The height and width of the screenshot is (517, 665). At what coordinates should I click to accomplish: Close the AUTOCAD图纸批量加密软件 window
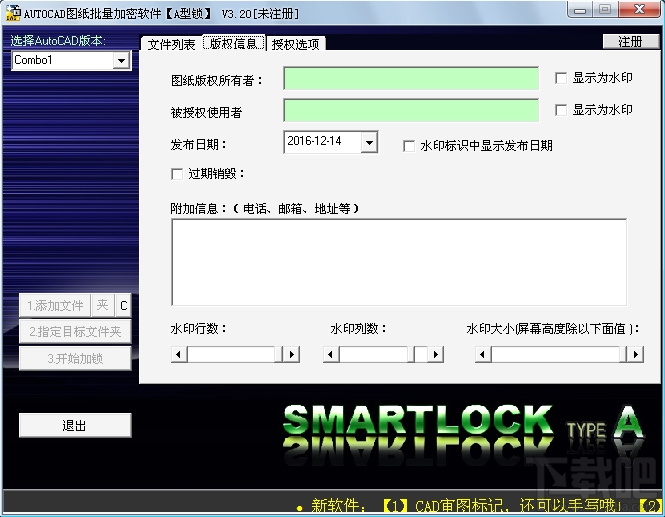pos(639,9)
